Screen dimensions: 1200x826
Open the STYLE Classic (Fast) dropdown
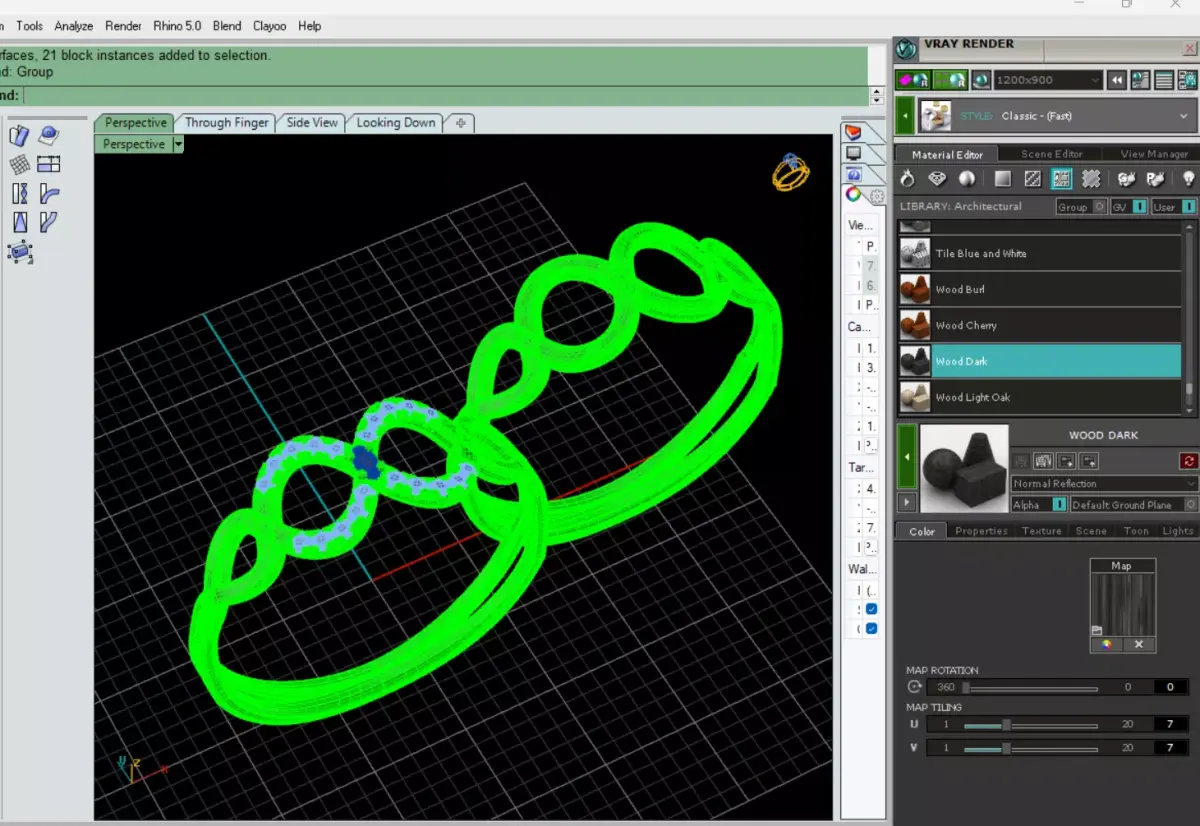[x=1058, y=116]
